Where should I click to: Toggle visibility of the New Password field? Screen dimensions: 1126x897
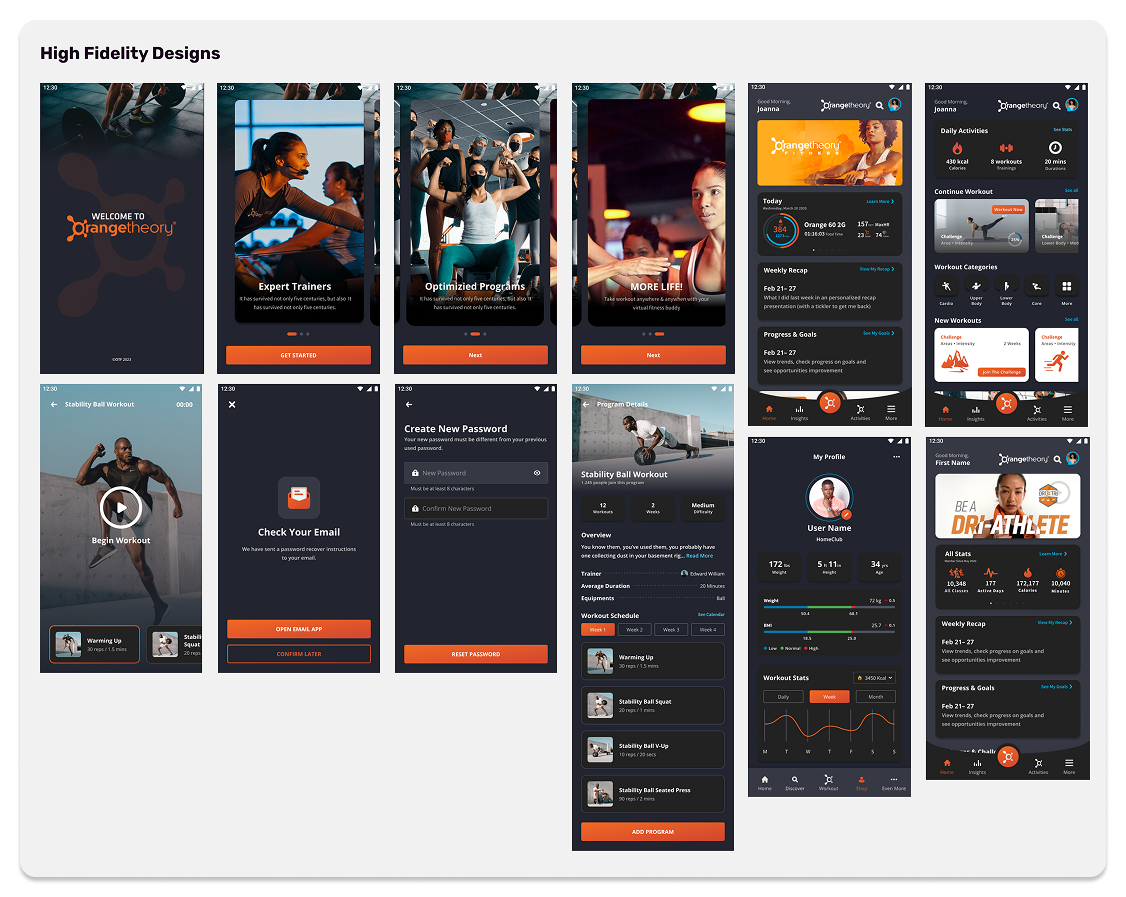pyautogui.click(x=537, y=473)
